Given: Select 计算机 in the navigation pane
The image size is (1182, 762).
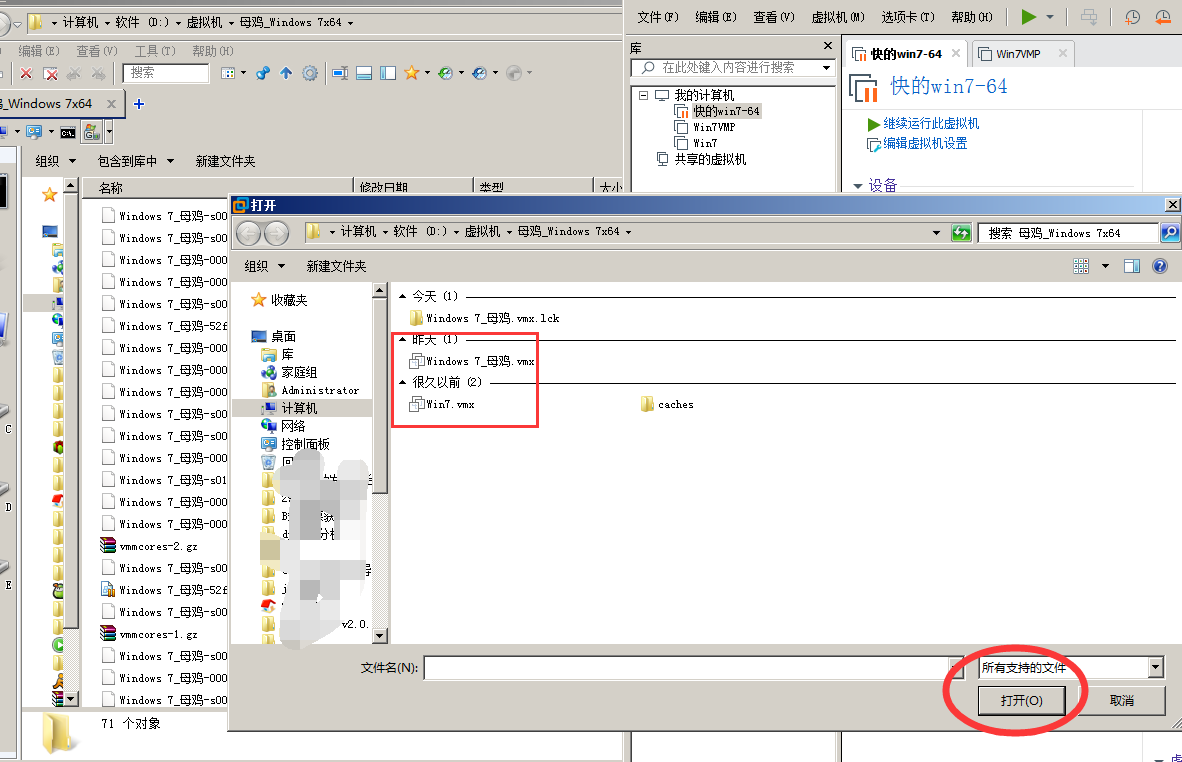Looking at the screenshot, I should tap(298, 408).
